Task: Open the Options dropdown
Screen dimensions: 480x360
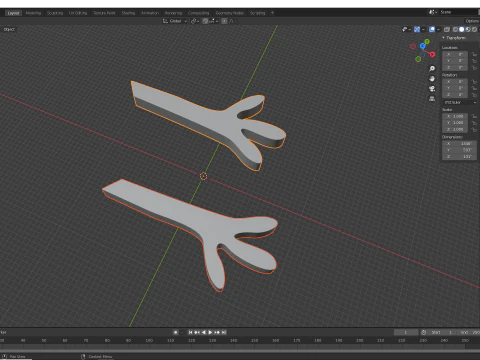Action: pyautogui.click(x=472, y=21)
